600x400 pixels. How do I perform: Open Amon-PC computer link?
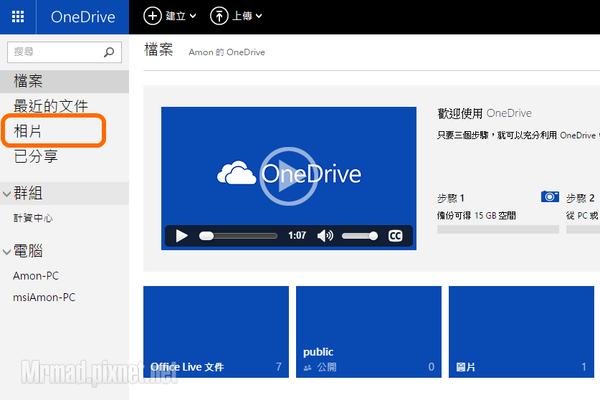[38, 275]
